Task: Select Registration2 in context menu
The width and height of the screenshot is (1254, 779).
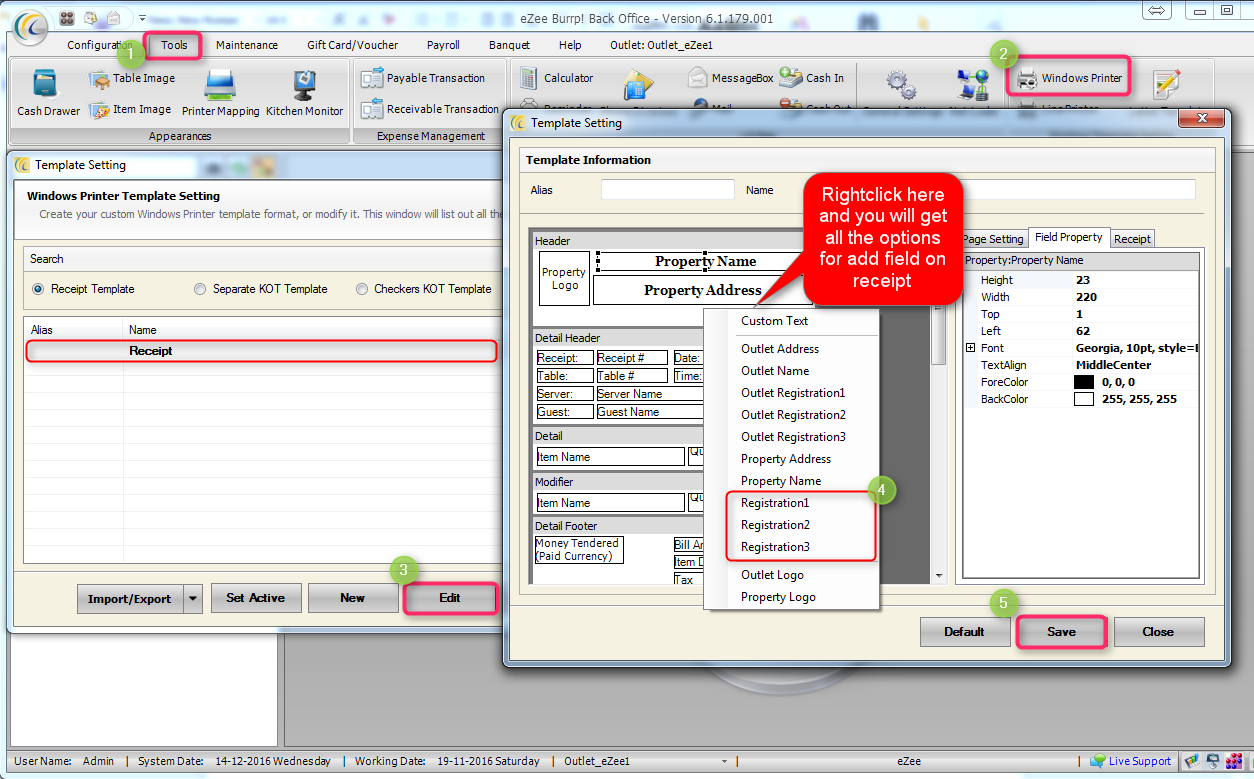Action: point(791,525)
